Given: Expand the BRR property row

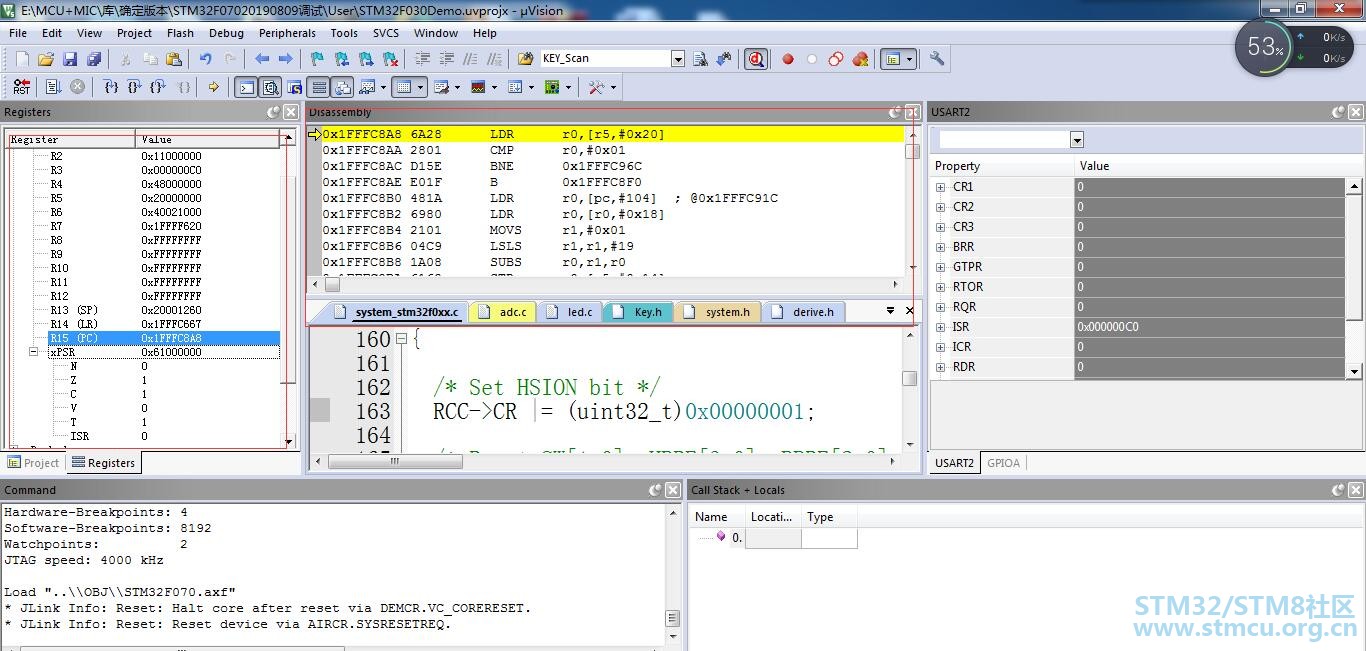Looking at the screenshot, I should (940, 247).
